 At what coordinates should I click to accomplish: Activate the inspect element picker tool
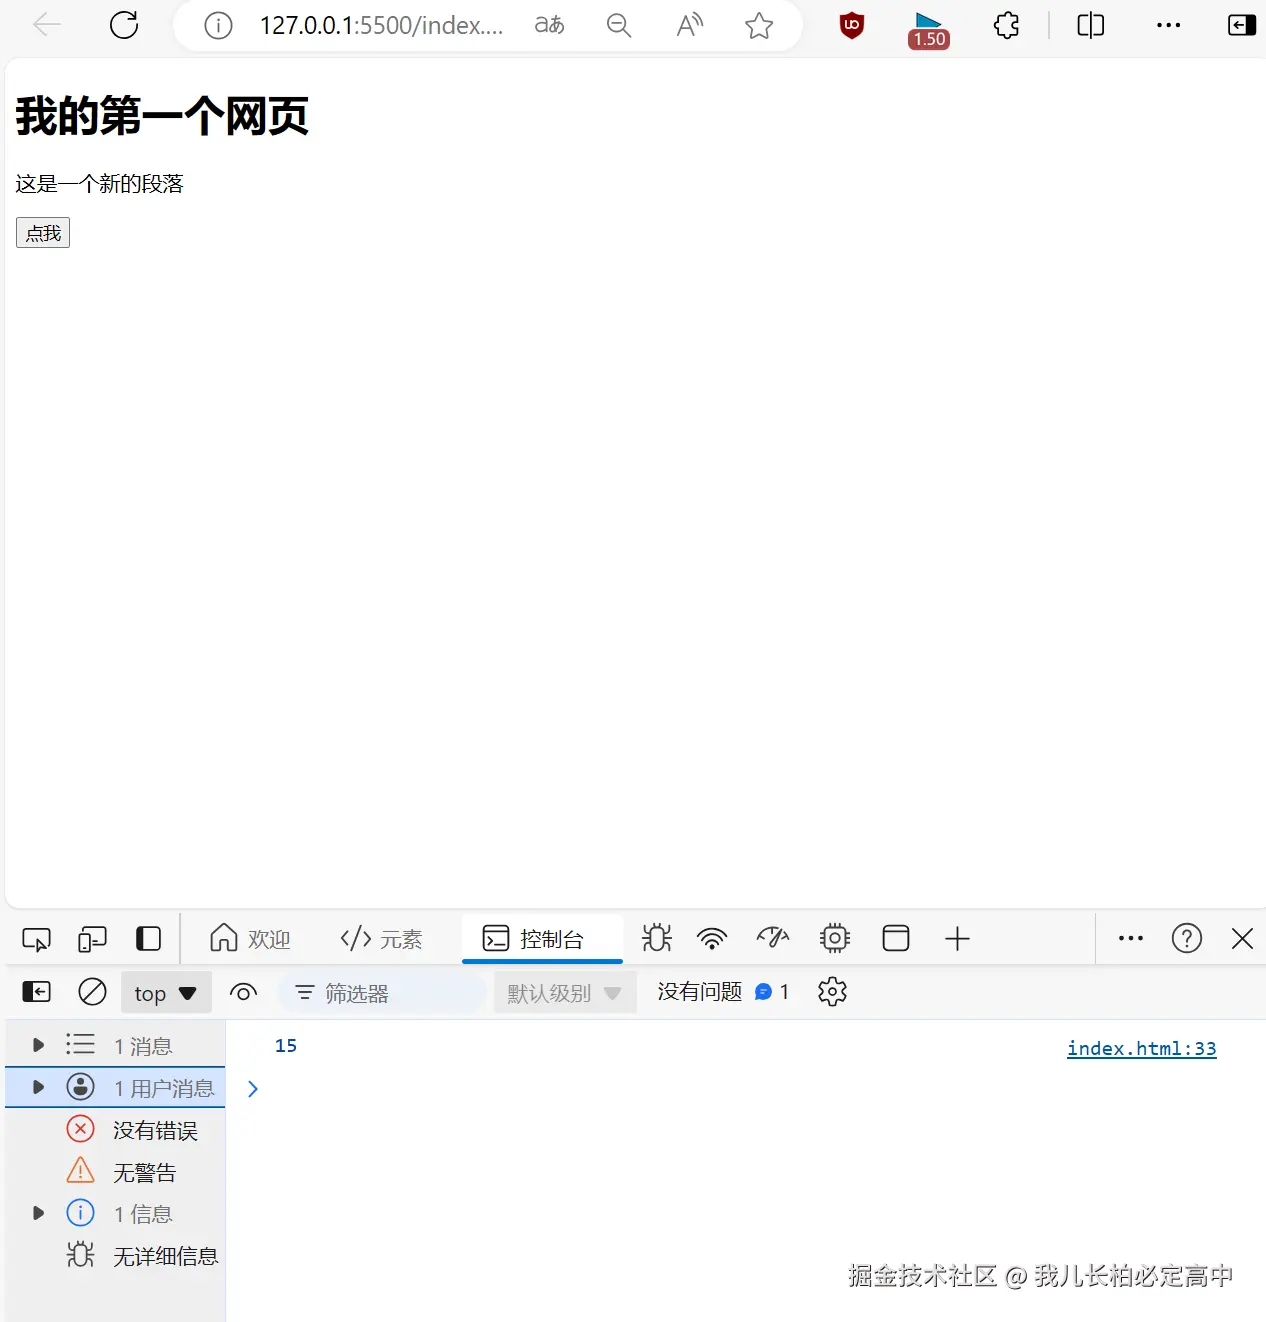pos(36,939)
